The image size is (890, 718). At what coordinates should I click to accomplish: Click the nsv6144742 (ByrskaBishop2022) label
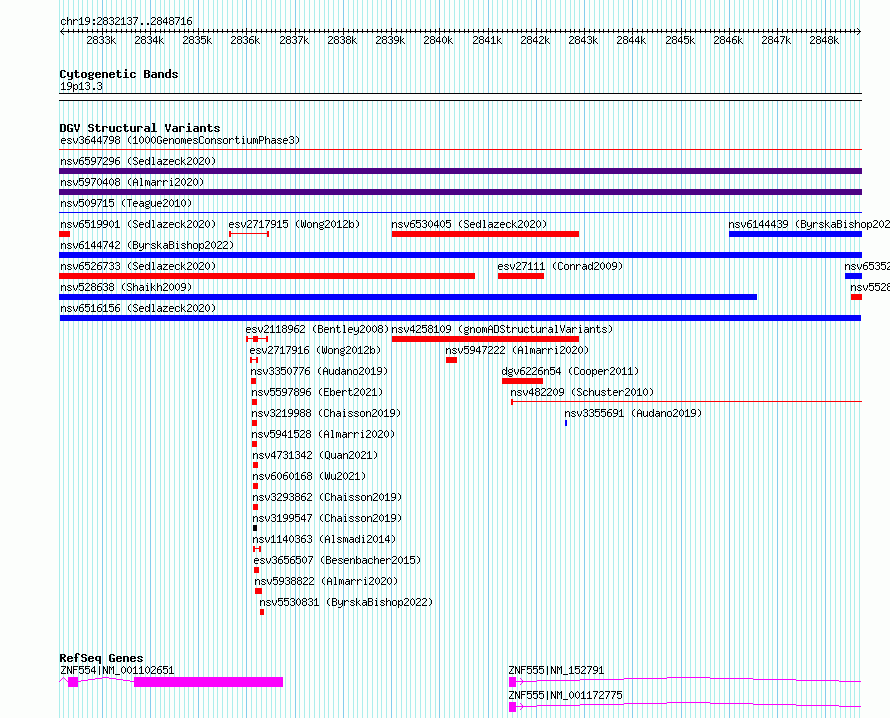coord(147,245)
